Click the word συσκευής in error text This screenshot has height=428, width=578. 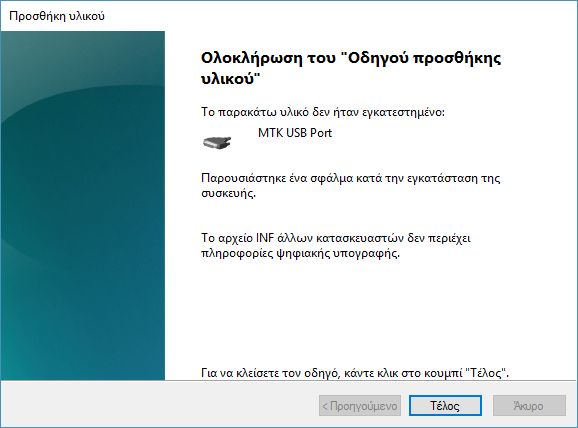pos(228,193)
